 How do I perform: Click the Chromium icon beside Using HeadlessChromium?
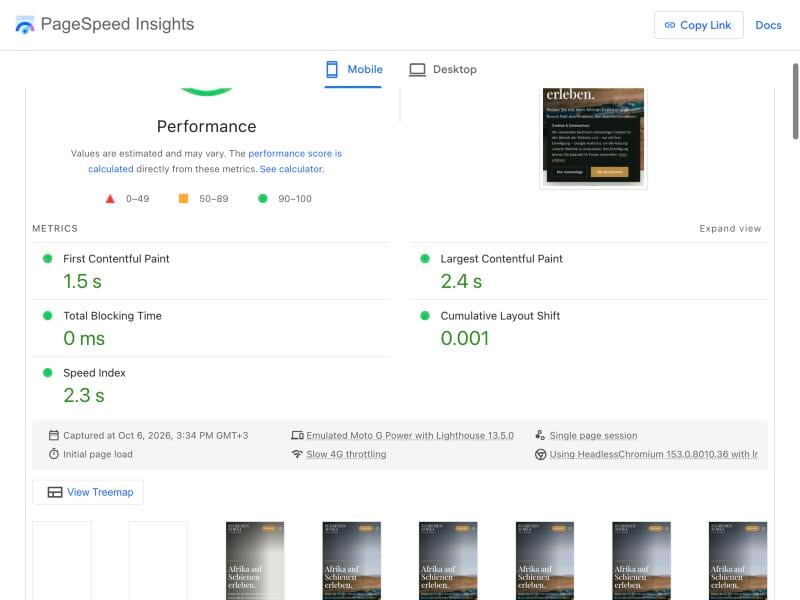[x=540, y=454]
